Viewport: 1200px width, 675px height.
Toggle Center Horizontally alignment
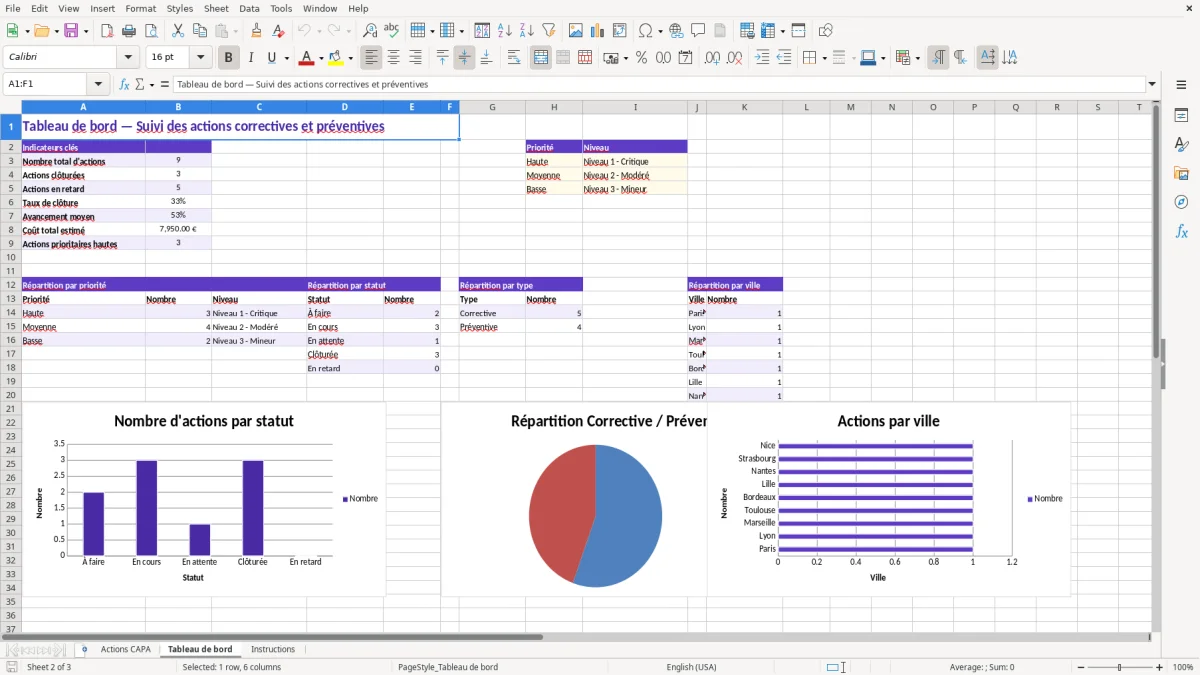tap(393, 58)
